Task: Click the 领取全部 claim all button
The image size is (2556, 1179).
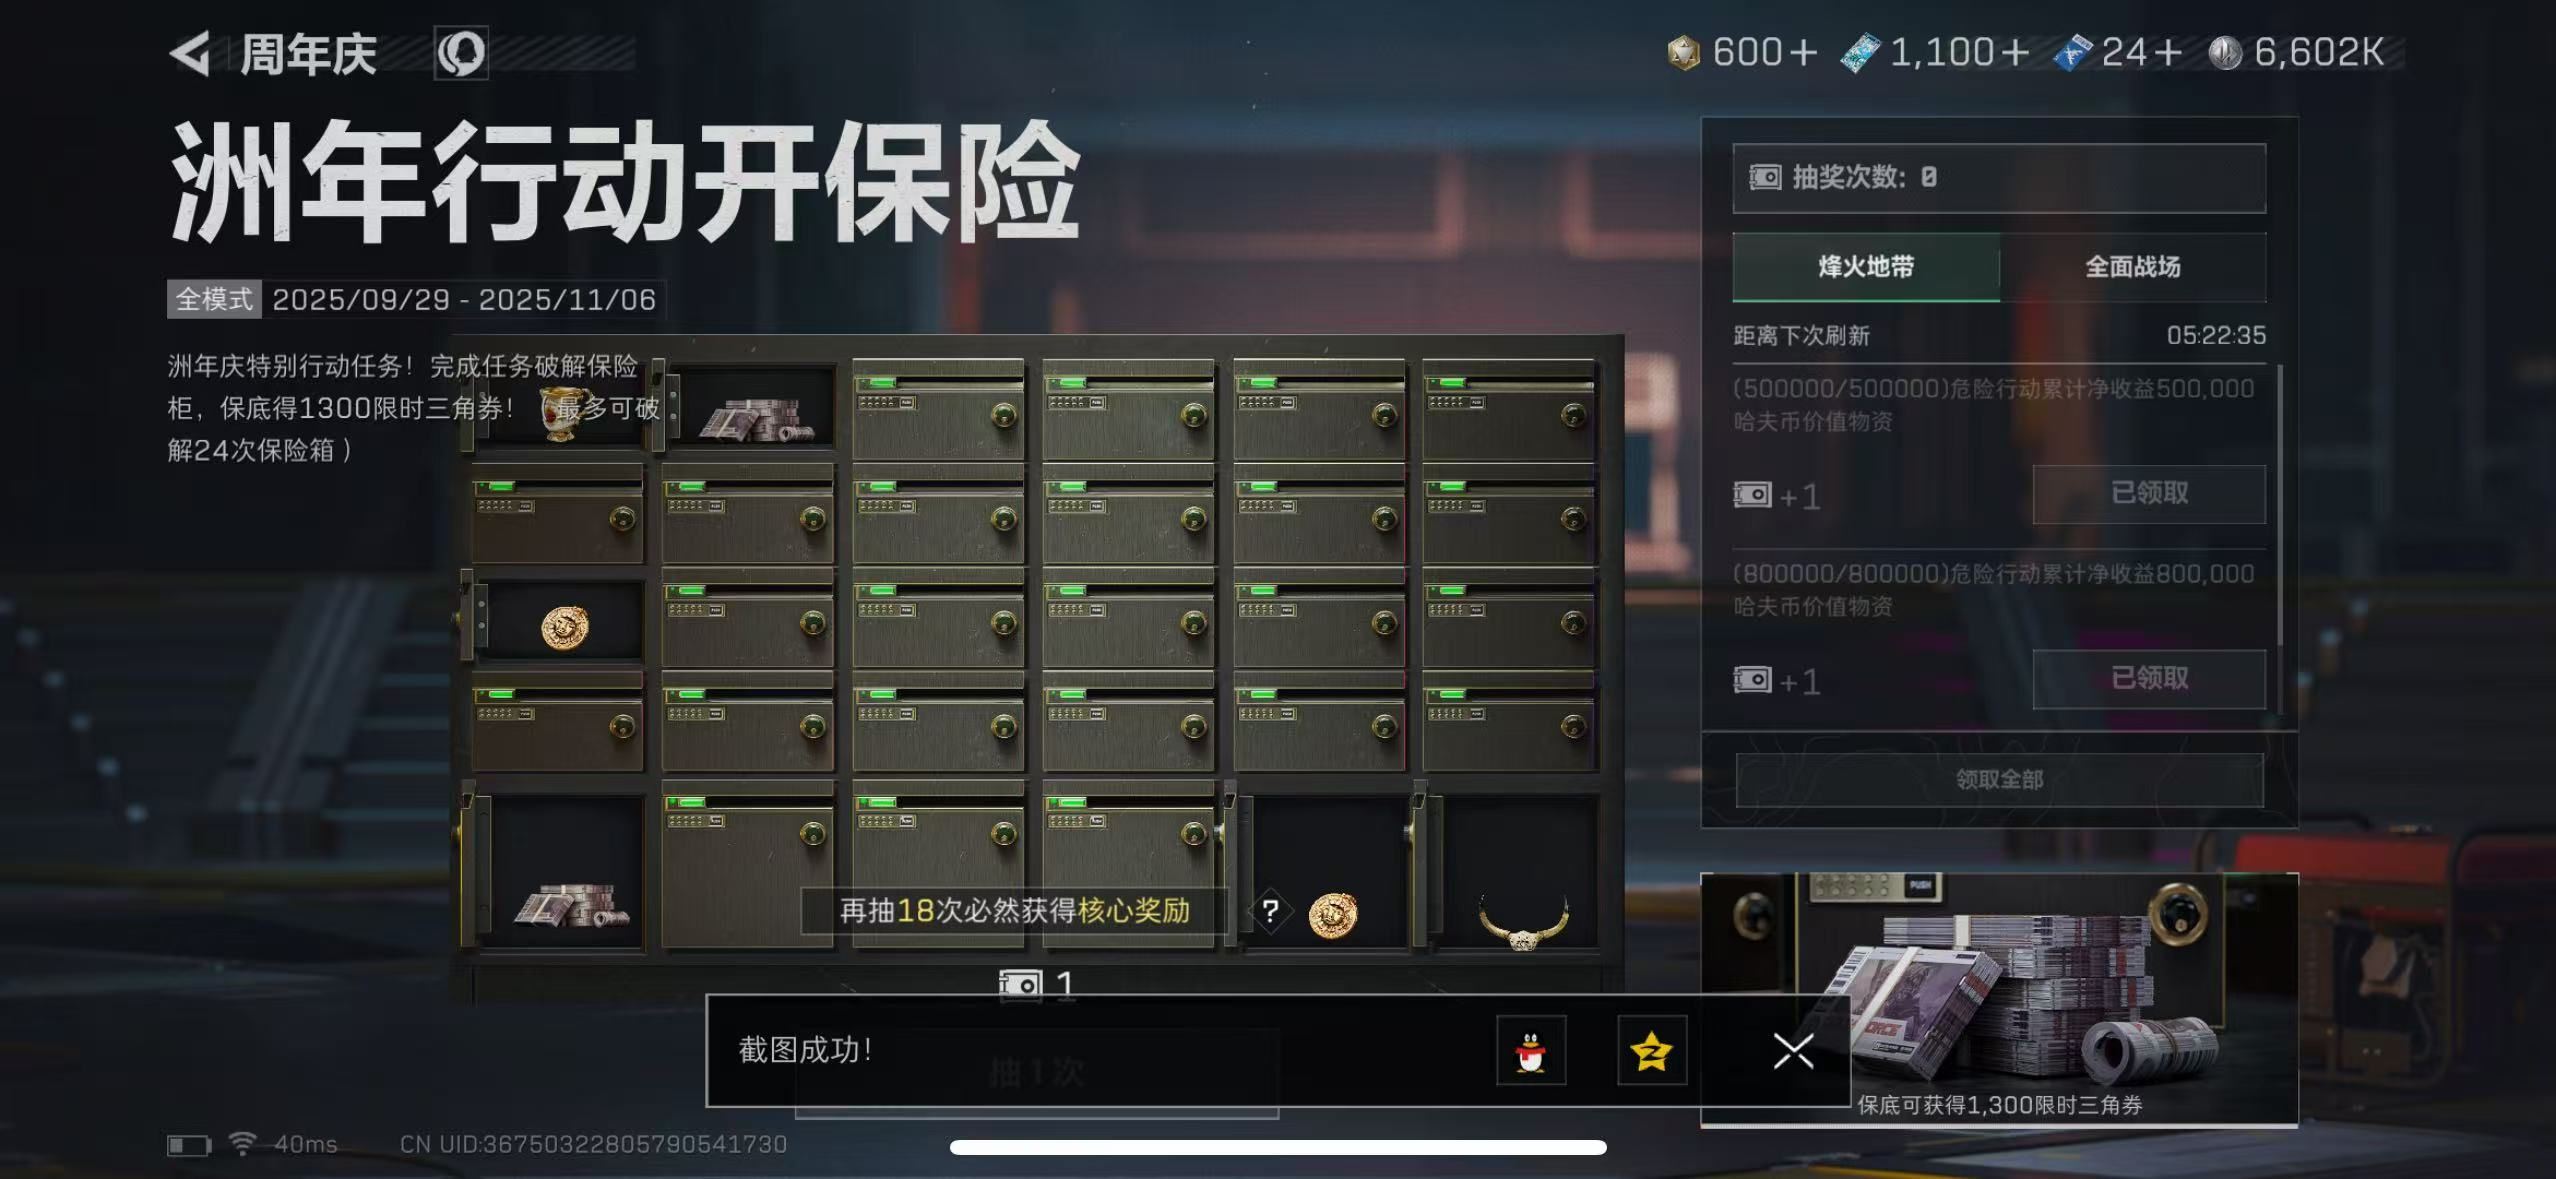Action: [x=1999, y=779]
